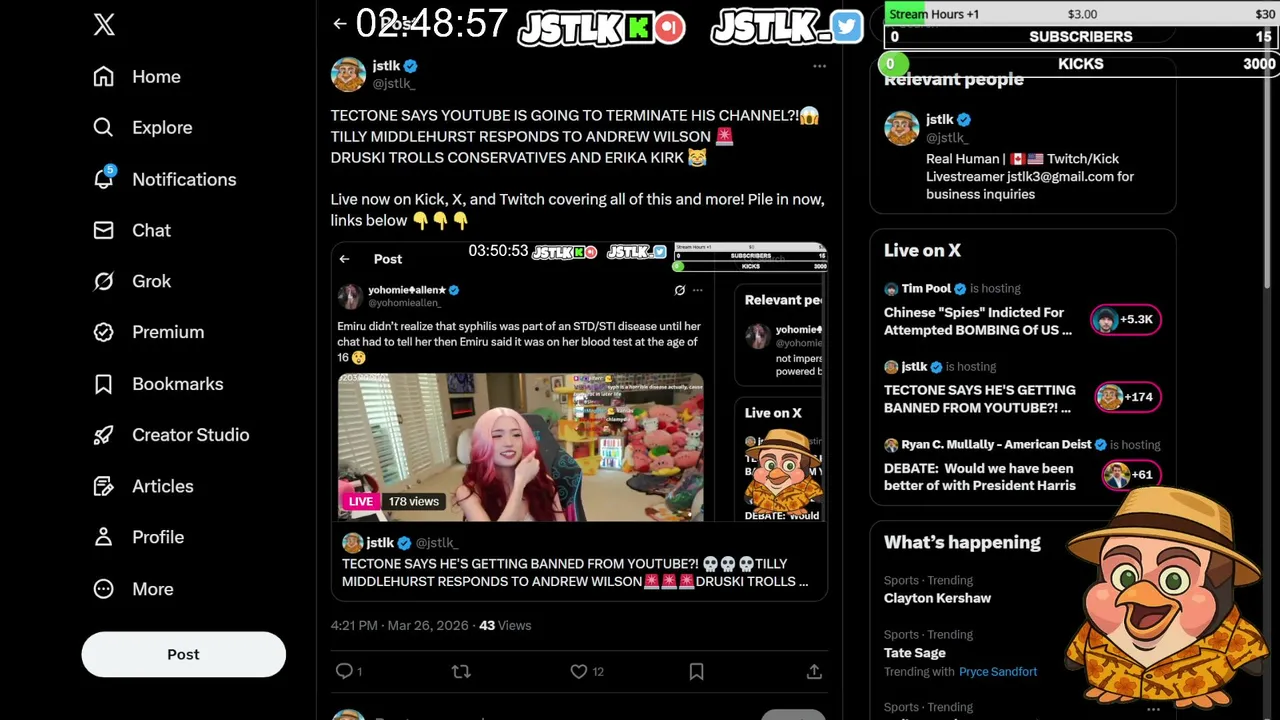Click the Articles icon
The height and width of the screenshot is (720, 1280).
[104, 486]
